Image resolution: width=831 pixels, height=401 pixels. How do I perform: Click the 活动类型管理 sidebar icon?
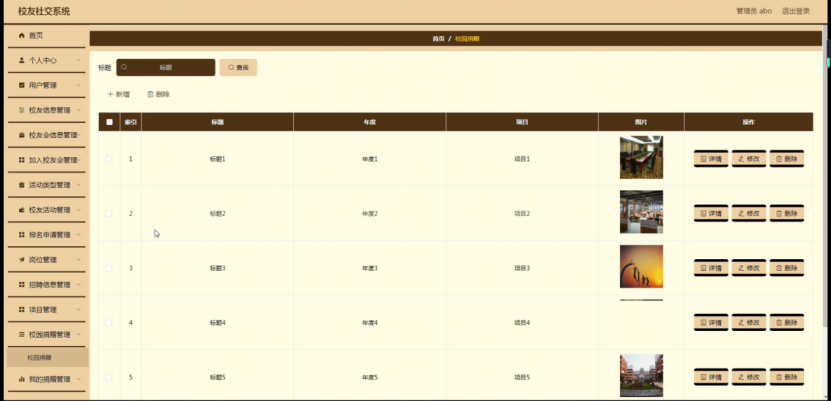pos(22,185)
